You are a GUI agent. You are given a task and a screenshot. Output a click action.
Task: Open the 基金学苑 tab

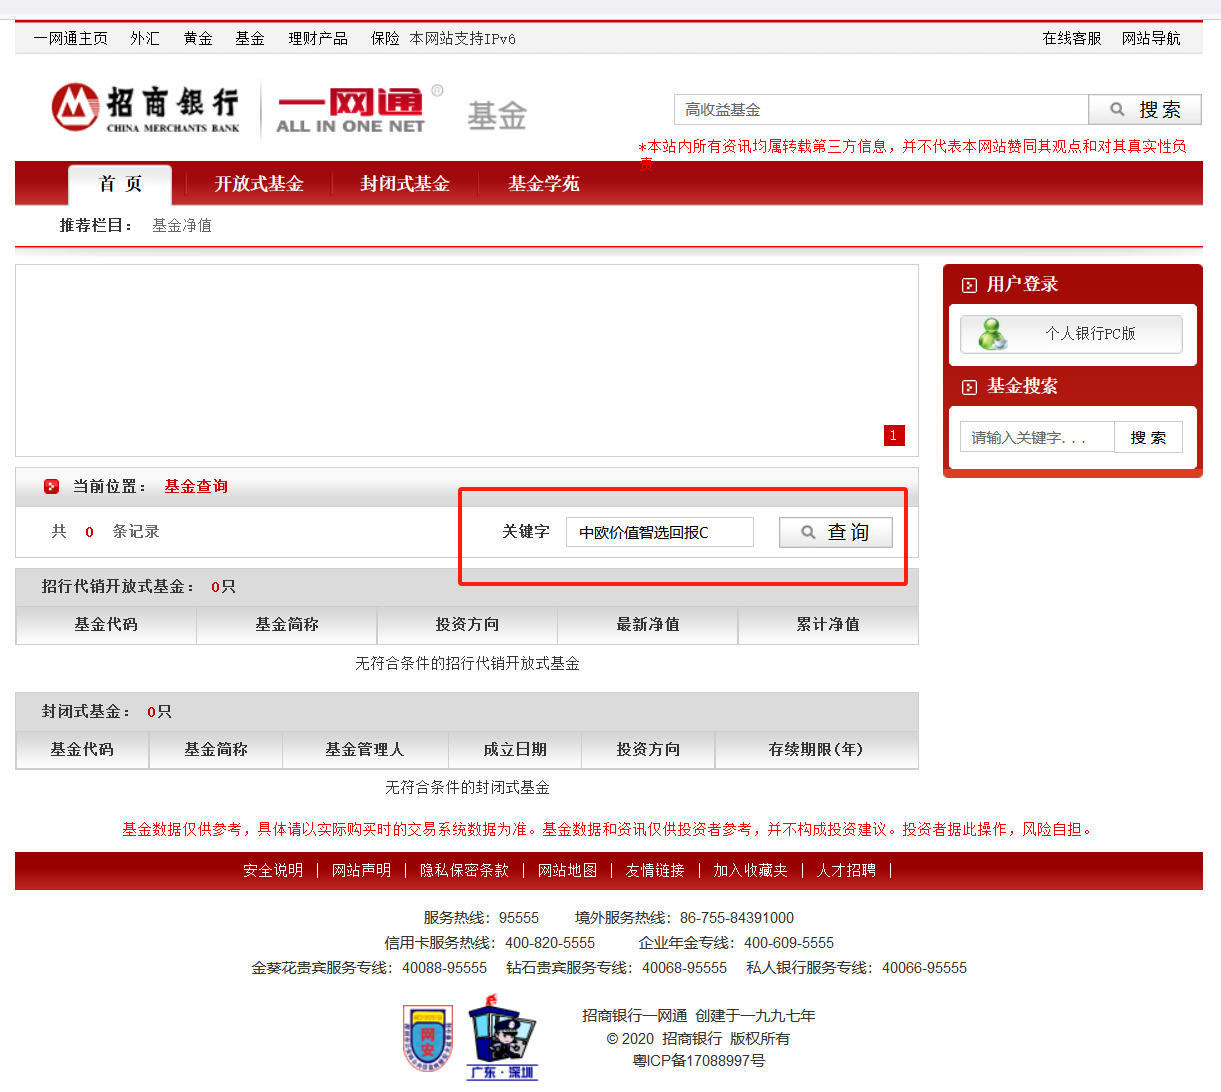pos(544,184)
